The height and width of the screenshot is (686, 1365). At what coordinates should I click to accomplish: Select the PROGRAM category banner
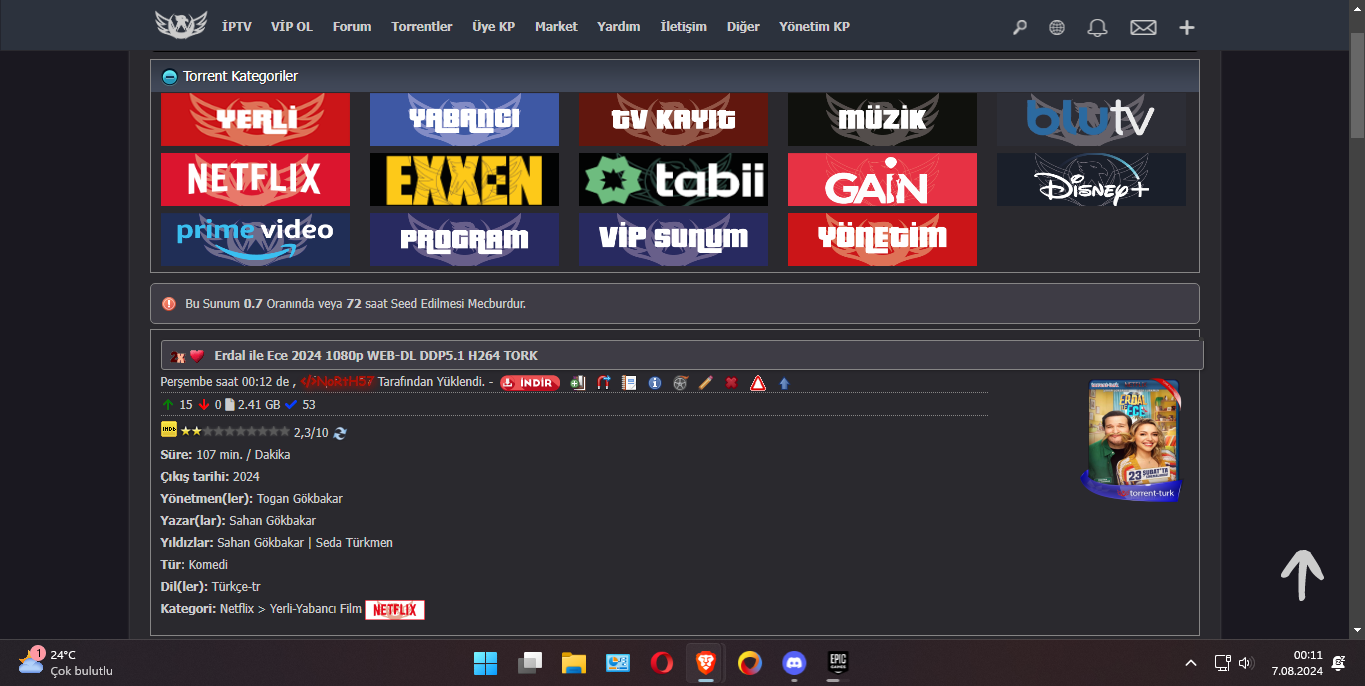click(x=465, y=240)
